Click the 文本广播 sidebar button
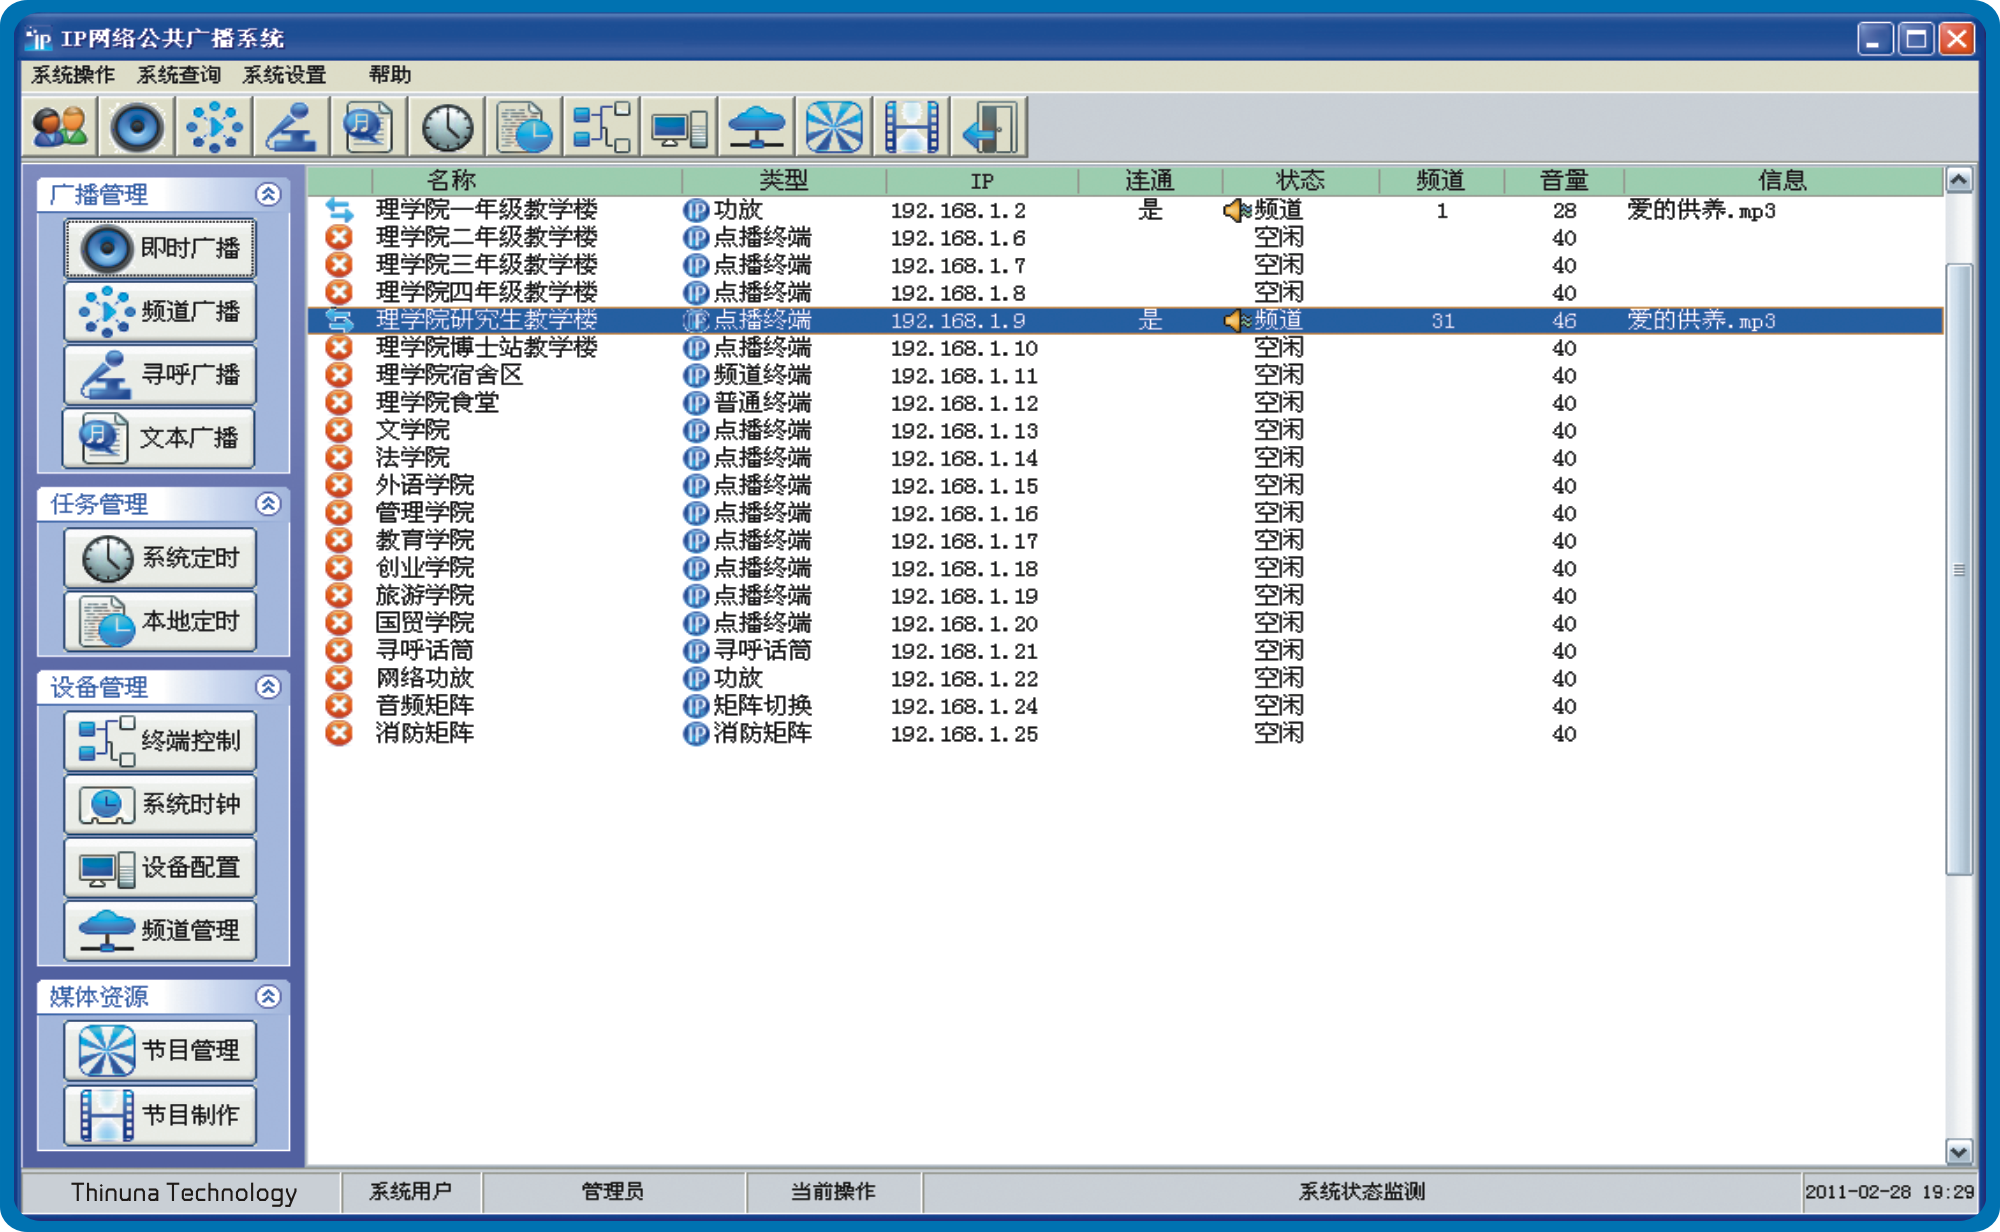Screen dimensions: 2000x1232 160,438
